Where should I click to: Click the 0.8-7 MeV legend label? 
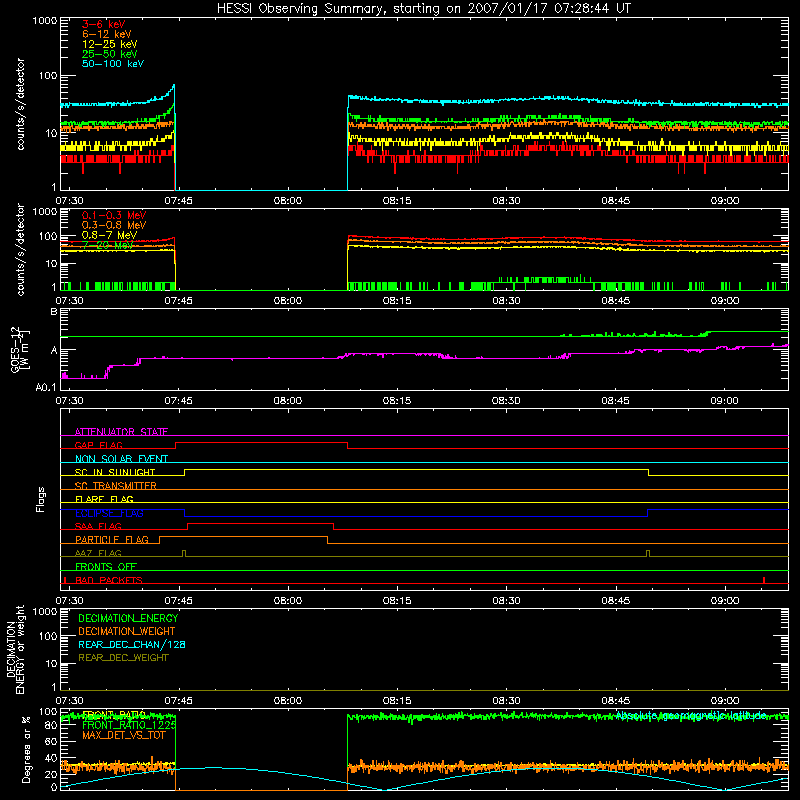tap(109, 235)
